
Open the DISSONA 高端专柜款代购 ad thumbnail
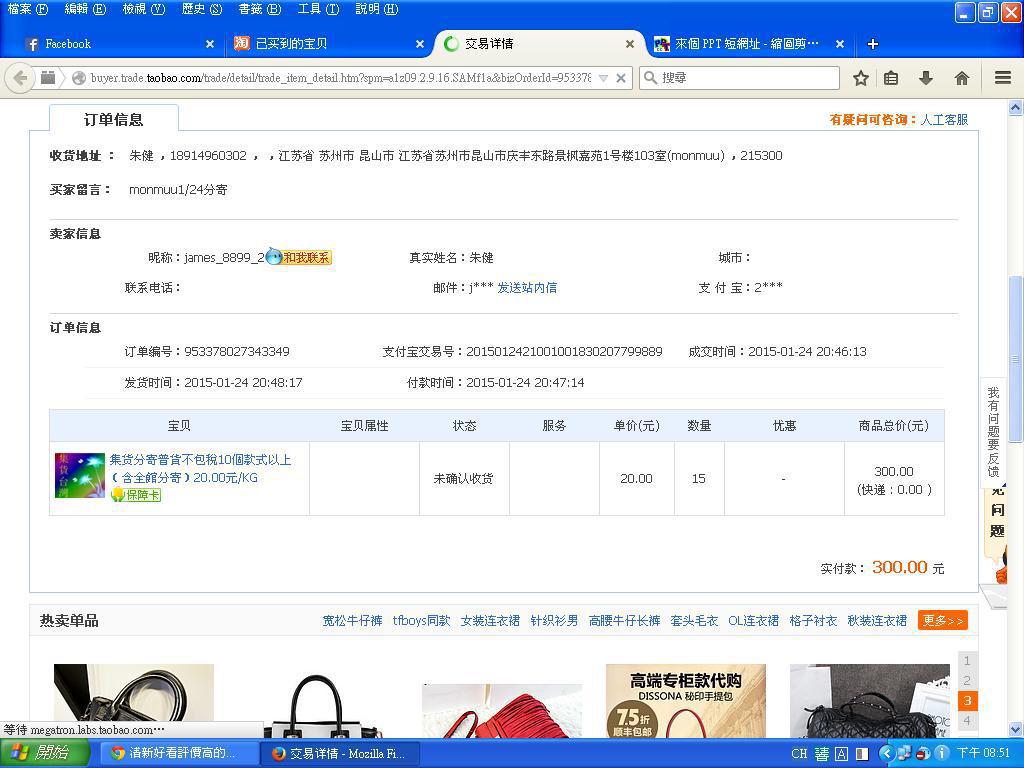686,701
